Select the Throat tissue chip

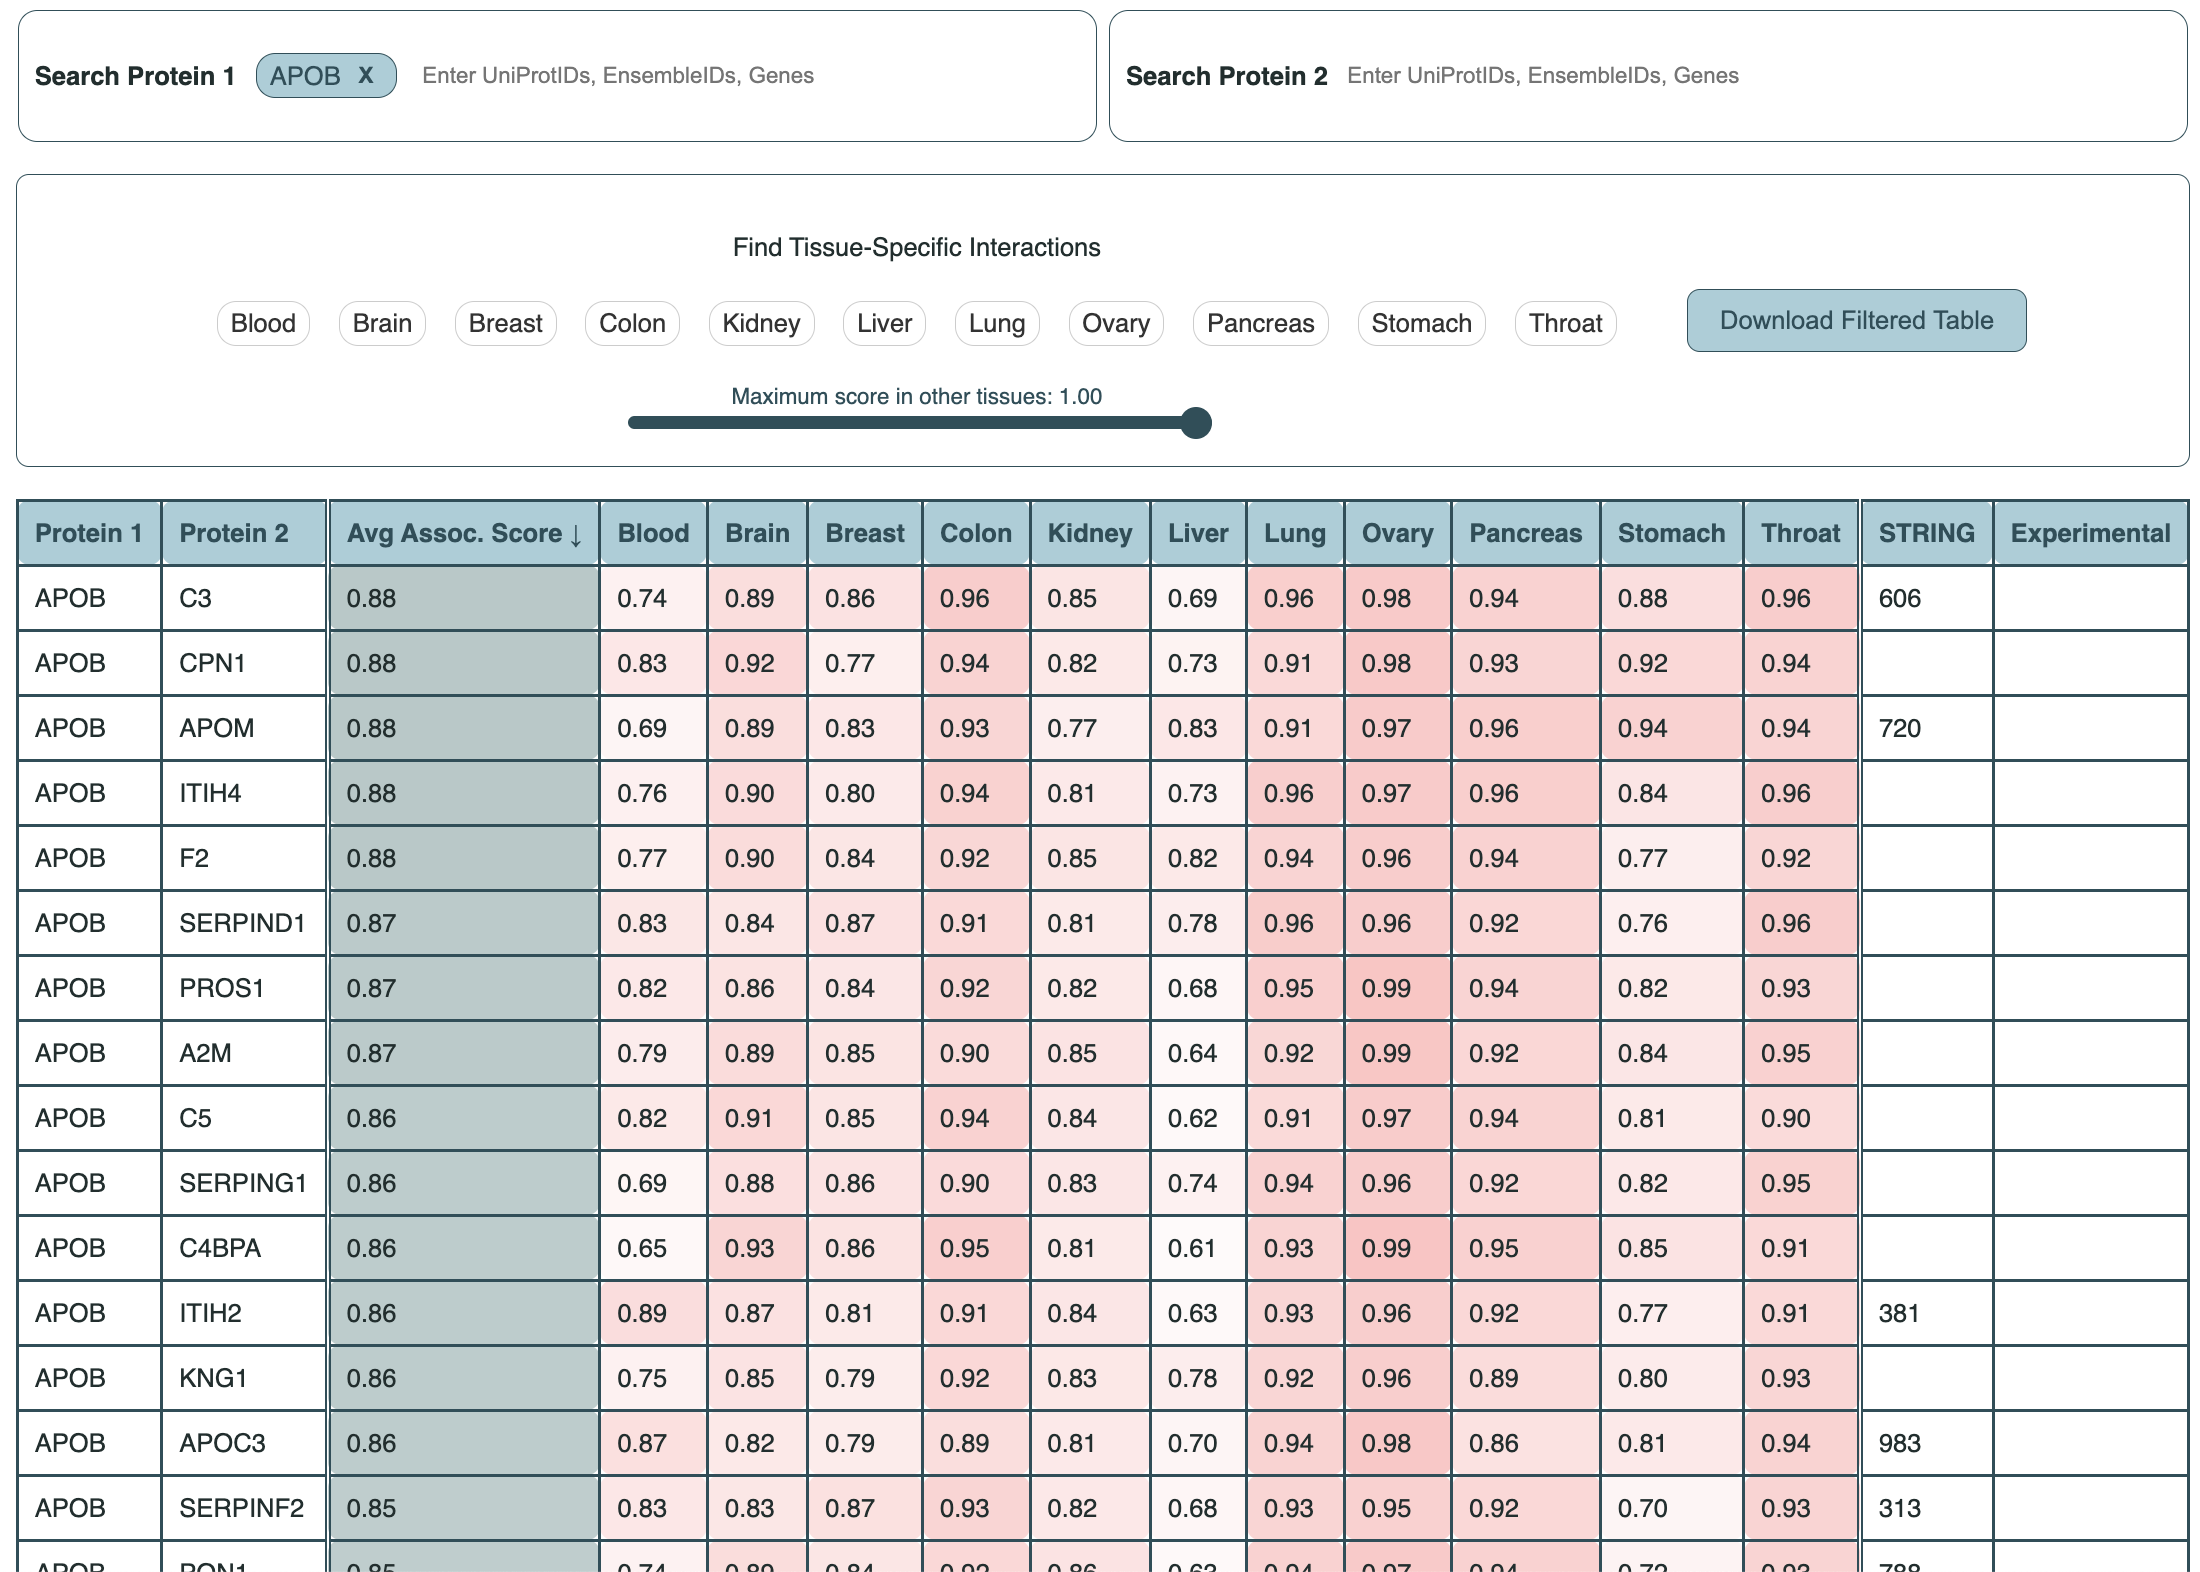point(1565,323)
